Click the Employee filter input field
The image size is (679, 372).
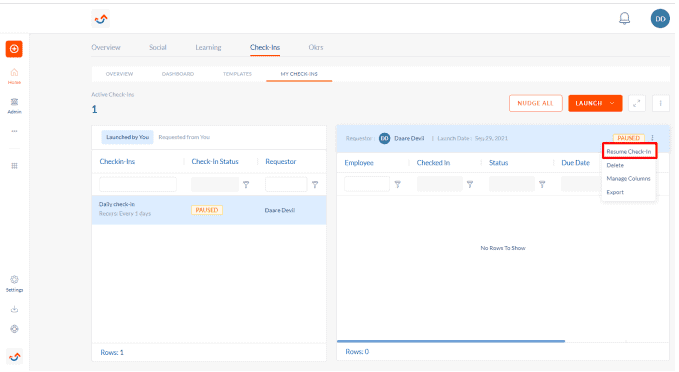pos(367,184)
